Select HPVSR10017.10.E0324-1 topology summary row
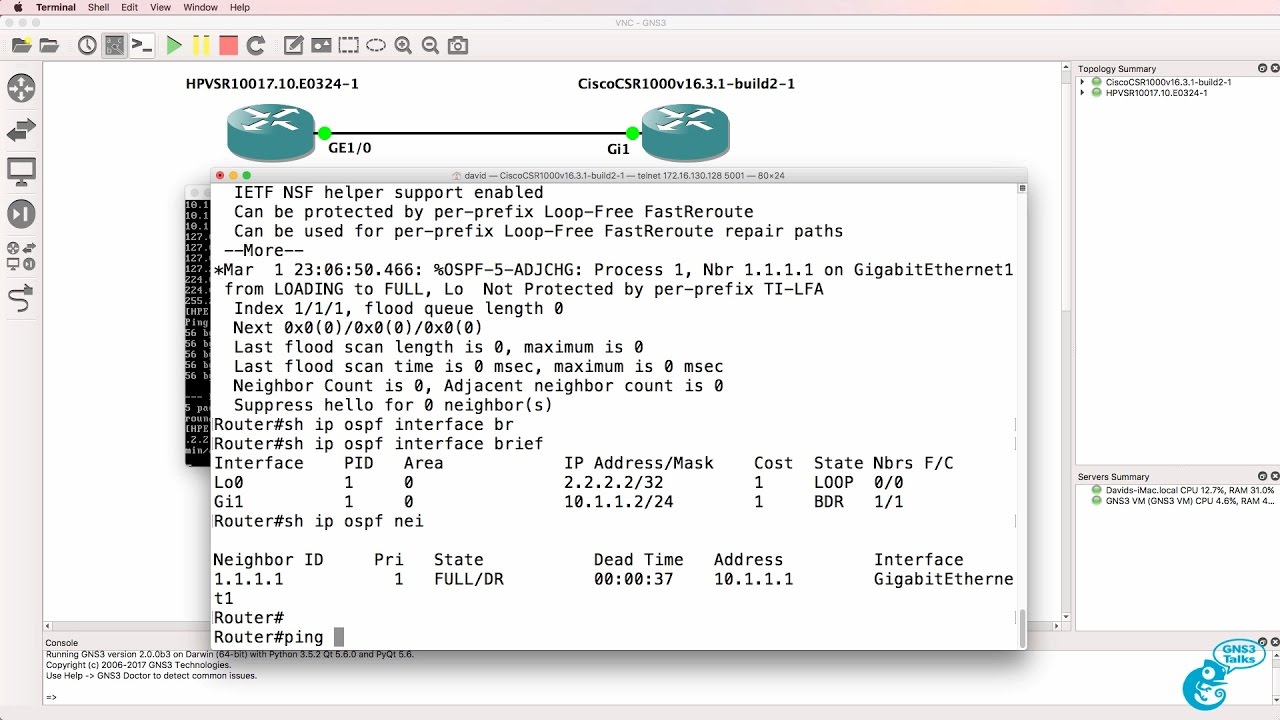Screen dimensions: 1280x720 [x=1156, y=93]
